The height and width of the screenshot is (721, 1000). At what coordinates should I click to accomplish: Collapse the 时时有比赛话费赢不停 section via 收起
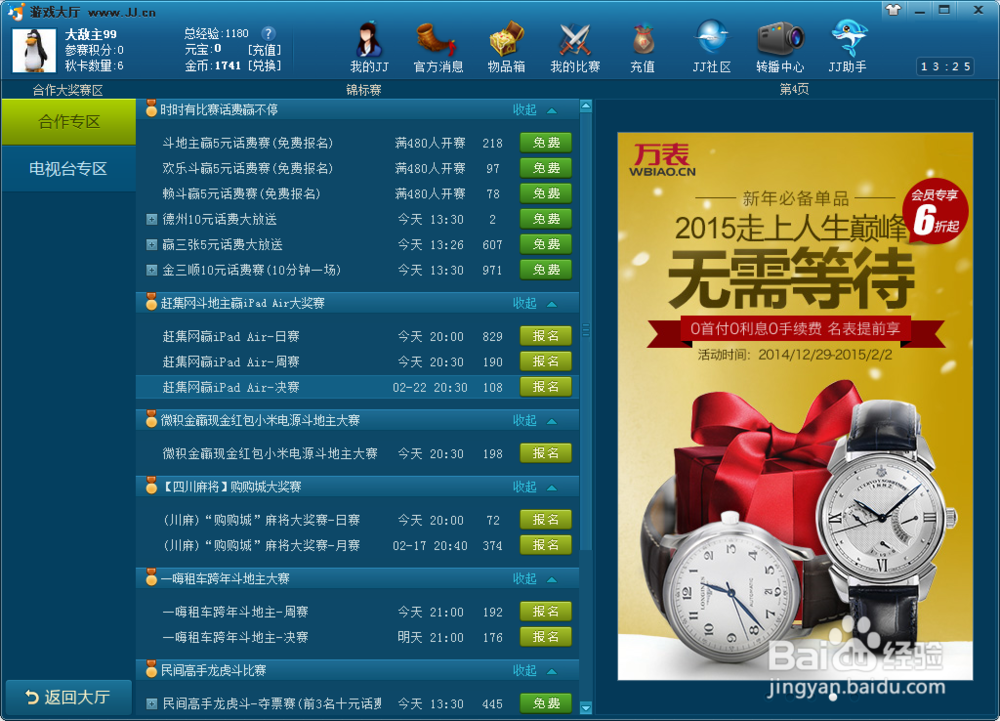tap(534, 110)
